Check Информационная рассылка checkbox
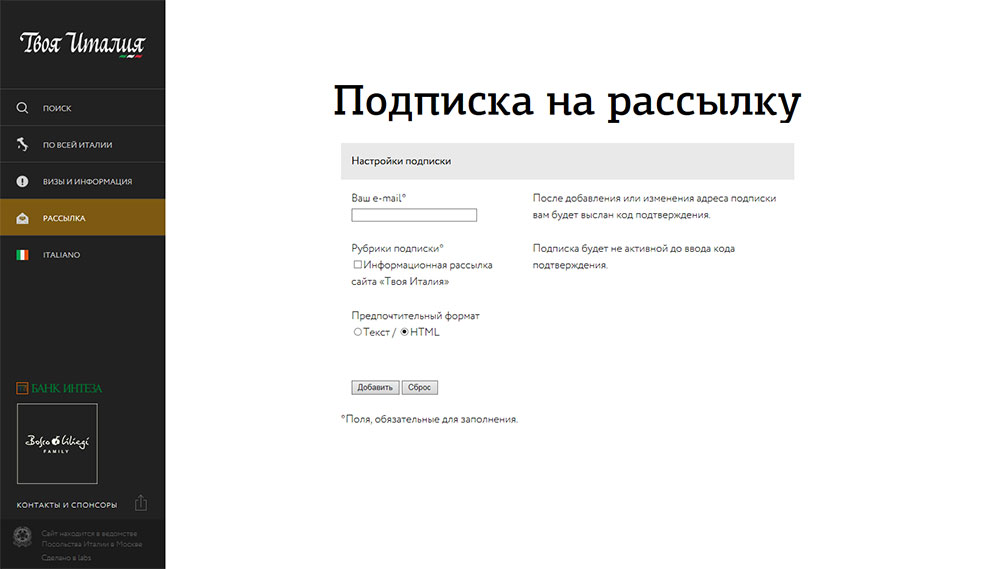 tap(358, 264)
